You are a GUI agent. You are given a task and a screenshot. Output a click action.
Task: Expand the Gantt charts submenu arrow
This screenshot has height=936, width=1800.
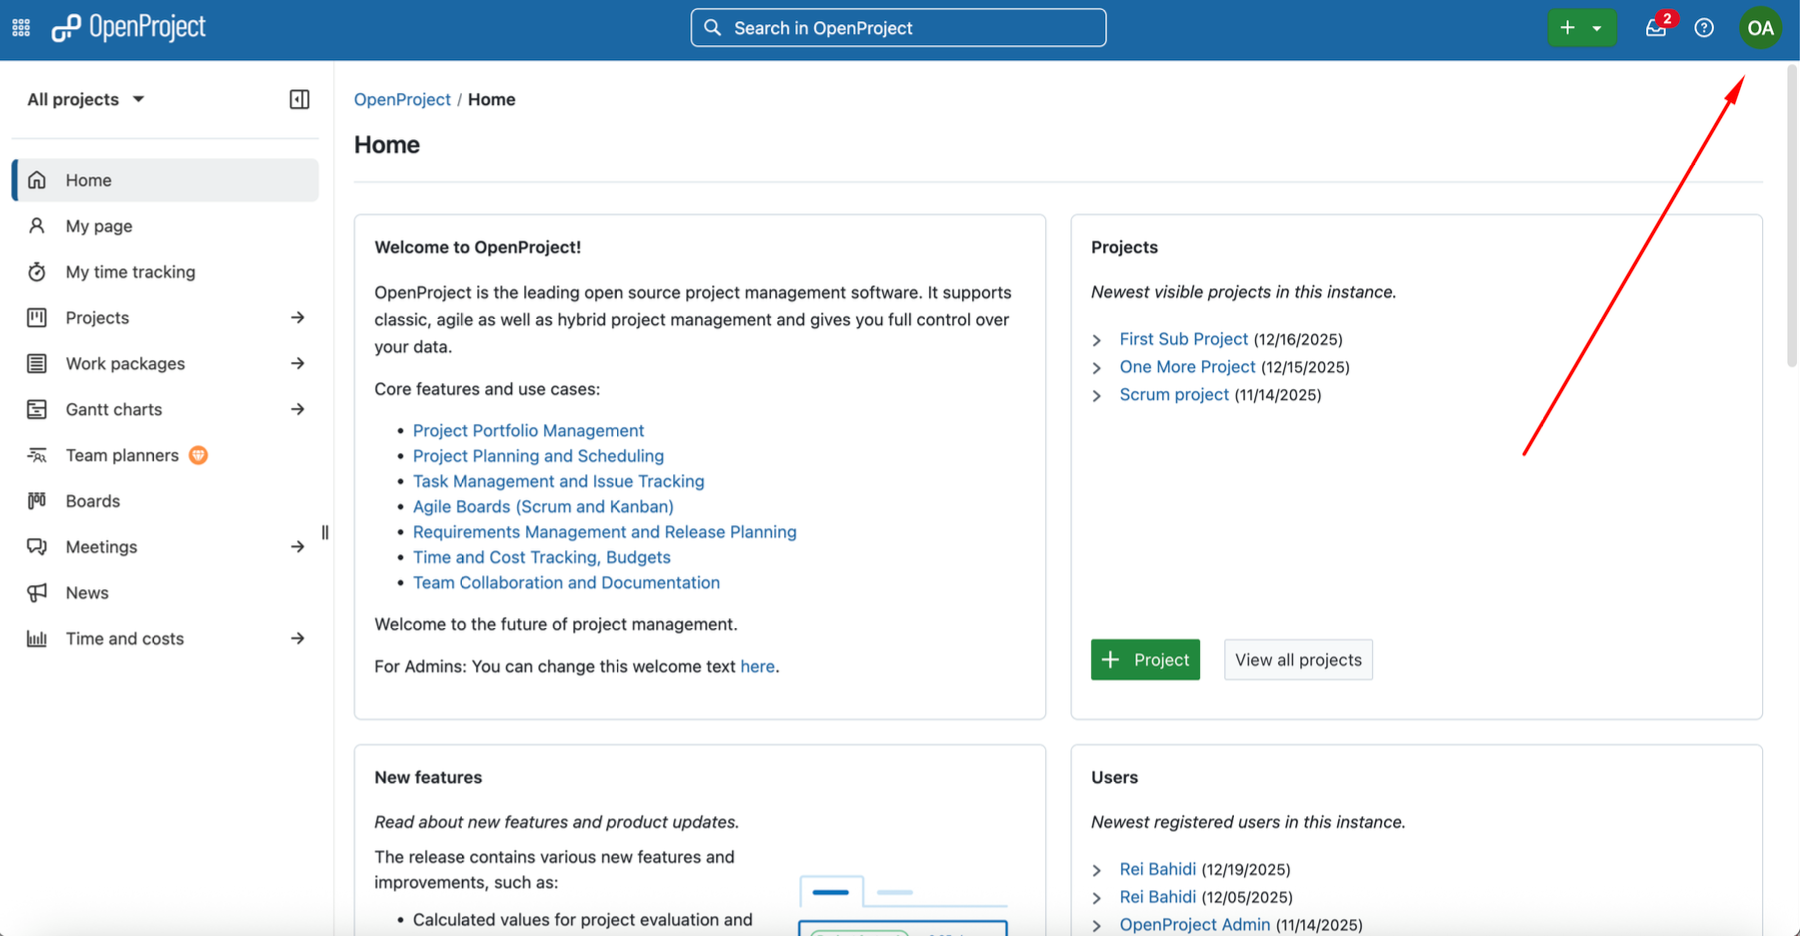click(x=297, y=409)
